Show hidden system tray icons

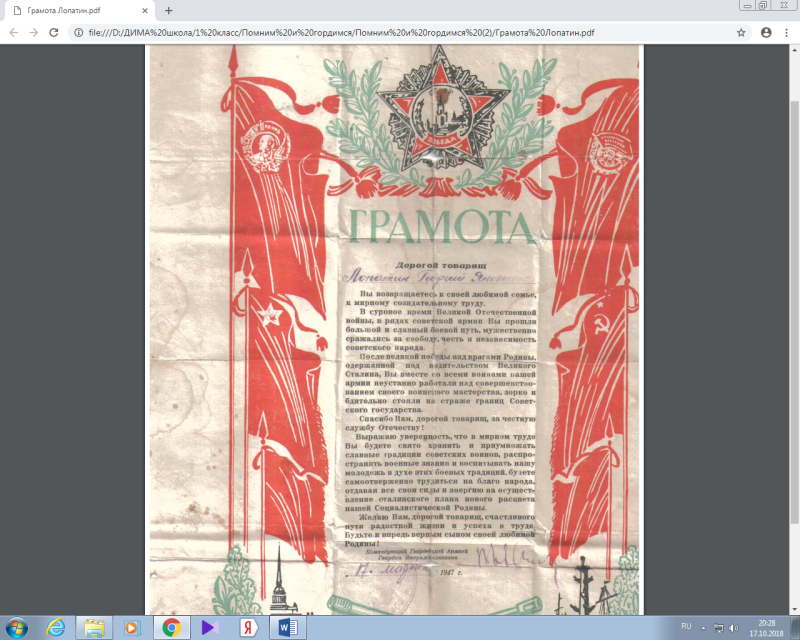point(704,628)
